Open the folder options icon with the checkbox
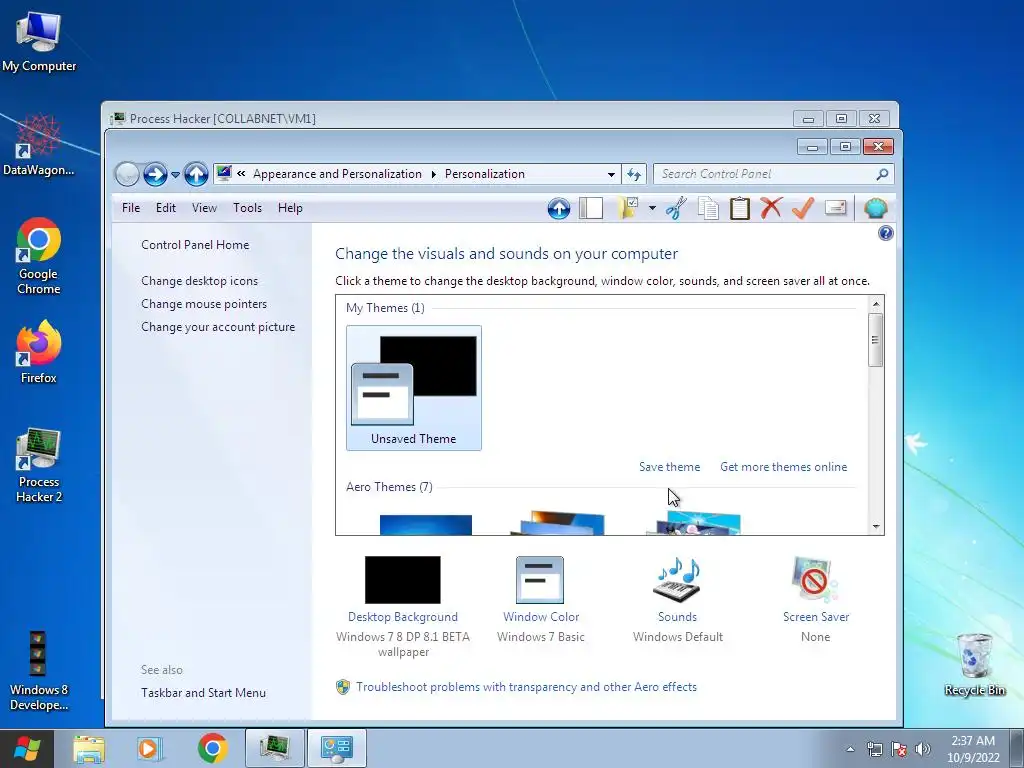The height and width of the screenshot is (768, 1024). click(628, 208)
